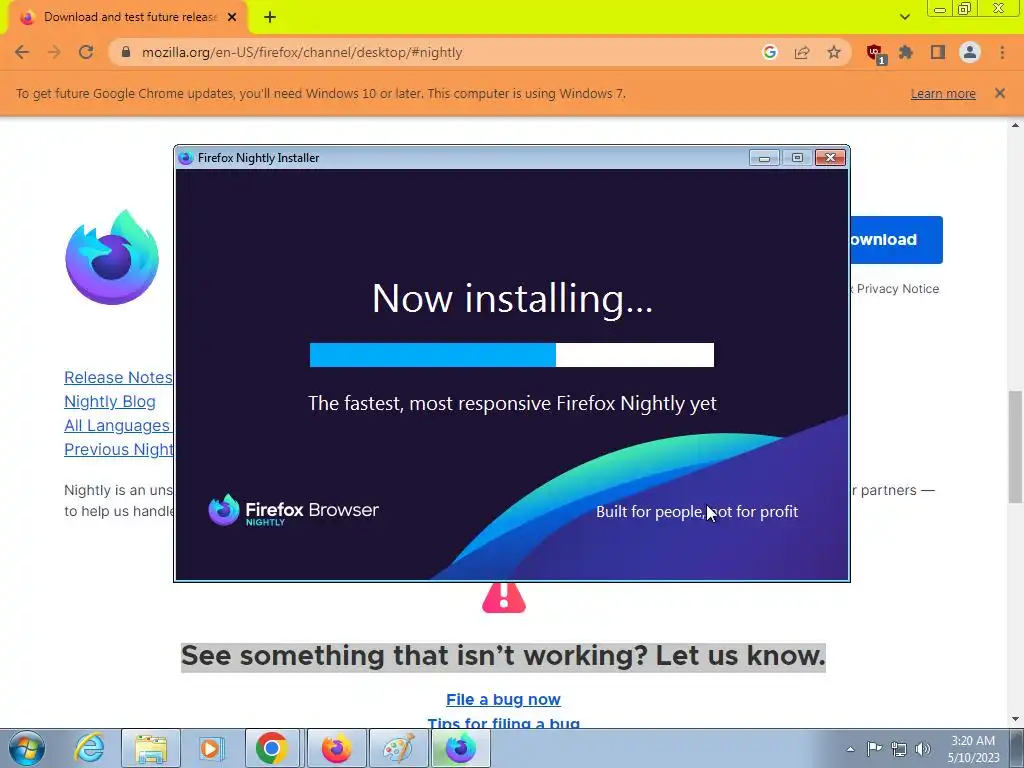This screenshot has height=768, width=1024.
Task: Dismiss the Windows 7 update notice
Action: (x=1000, y=93)
